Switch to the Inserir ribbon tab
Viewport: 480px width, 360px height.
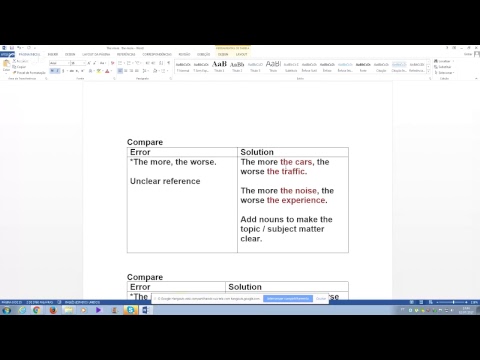point(53,54)
